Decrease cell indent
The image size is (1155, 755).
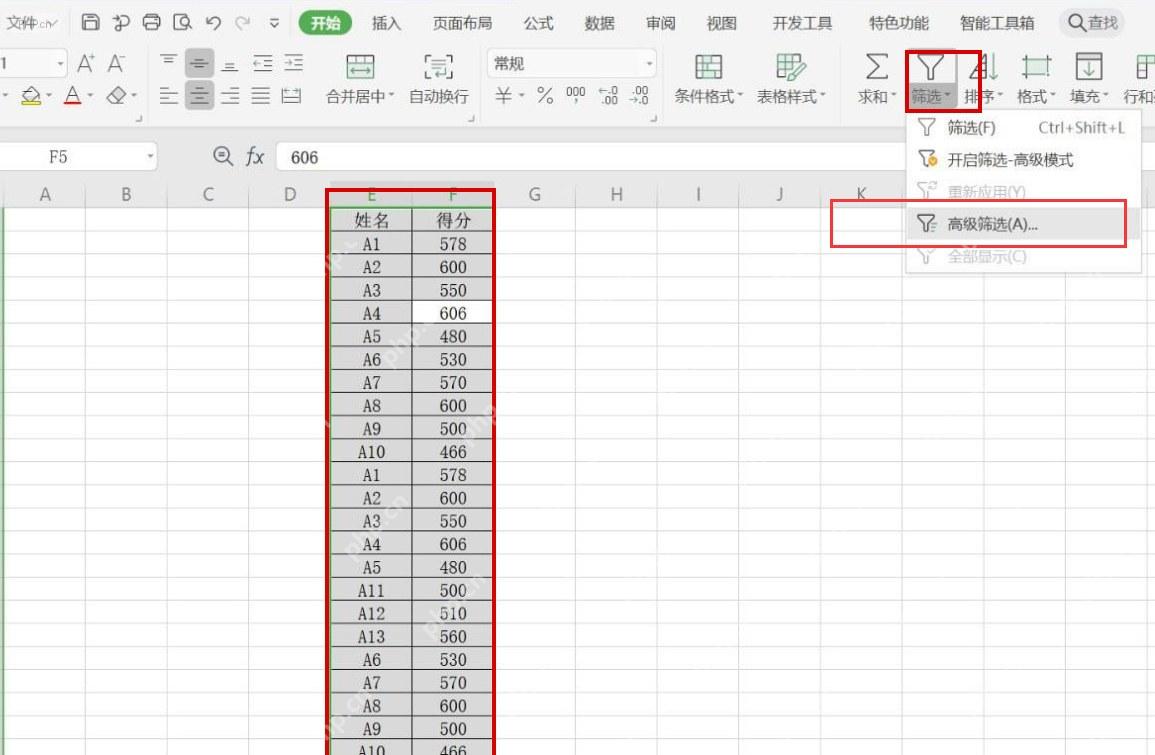point(262,63)
